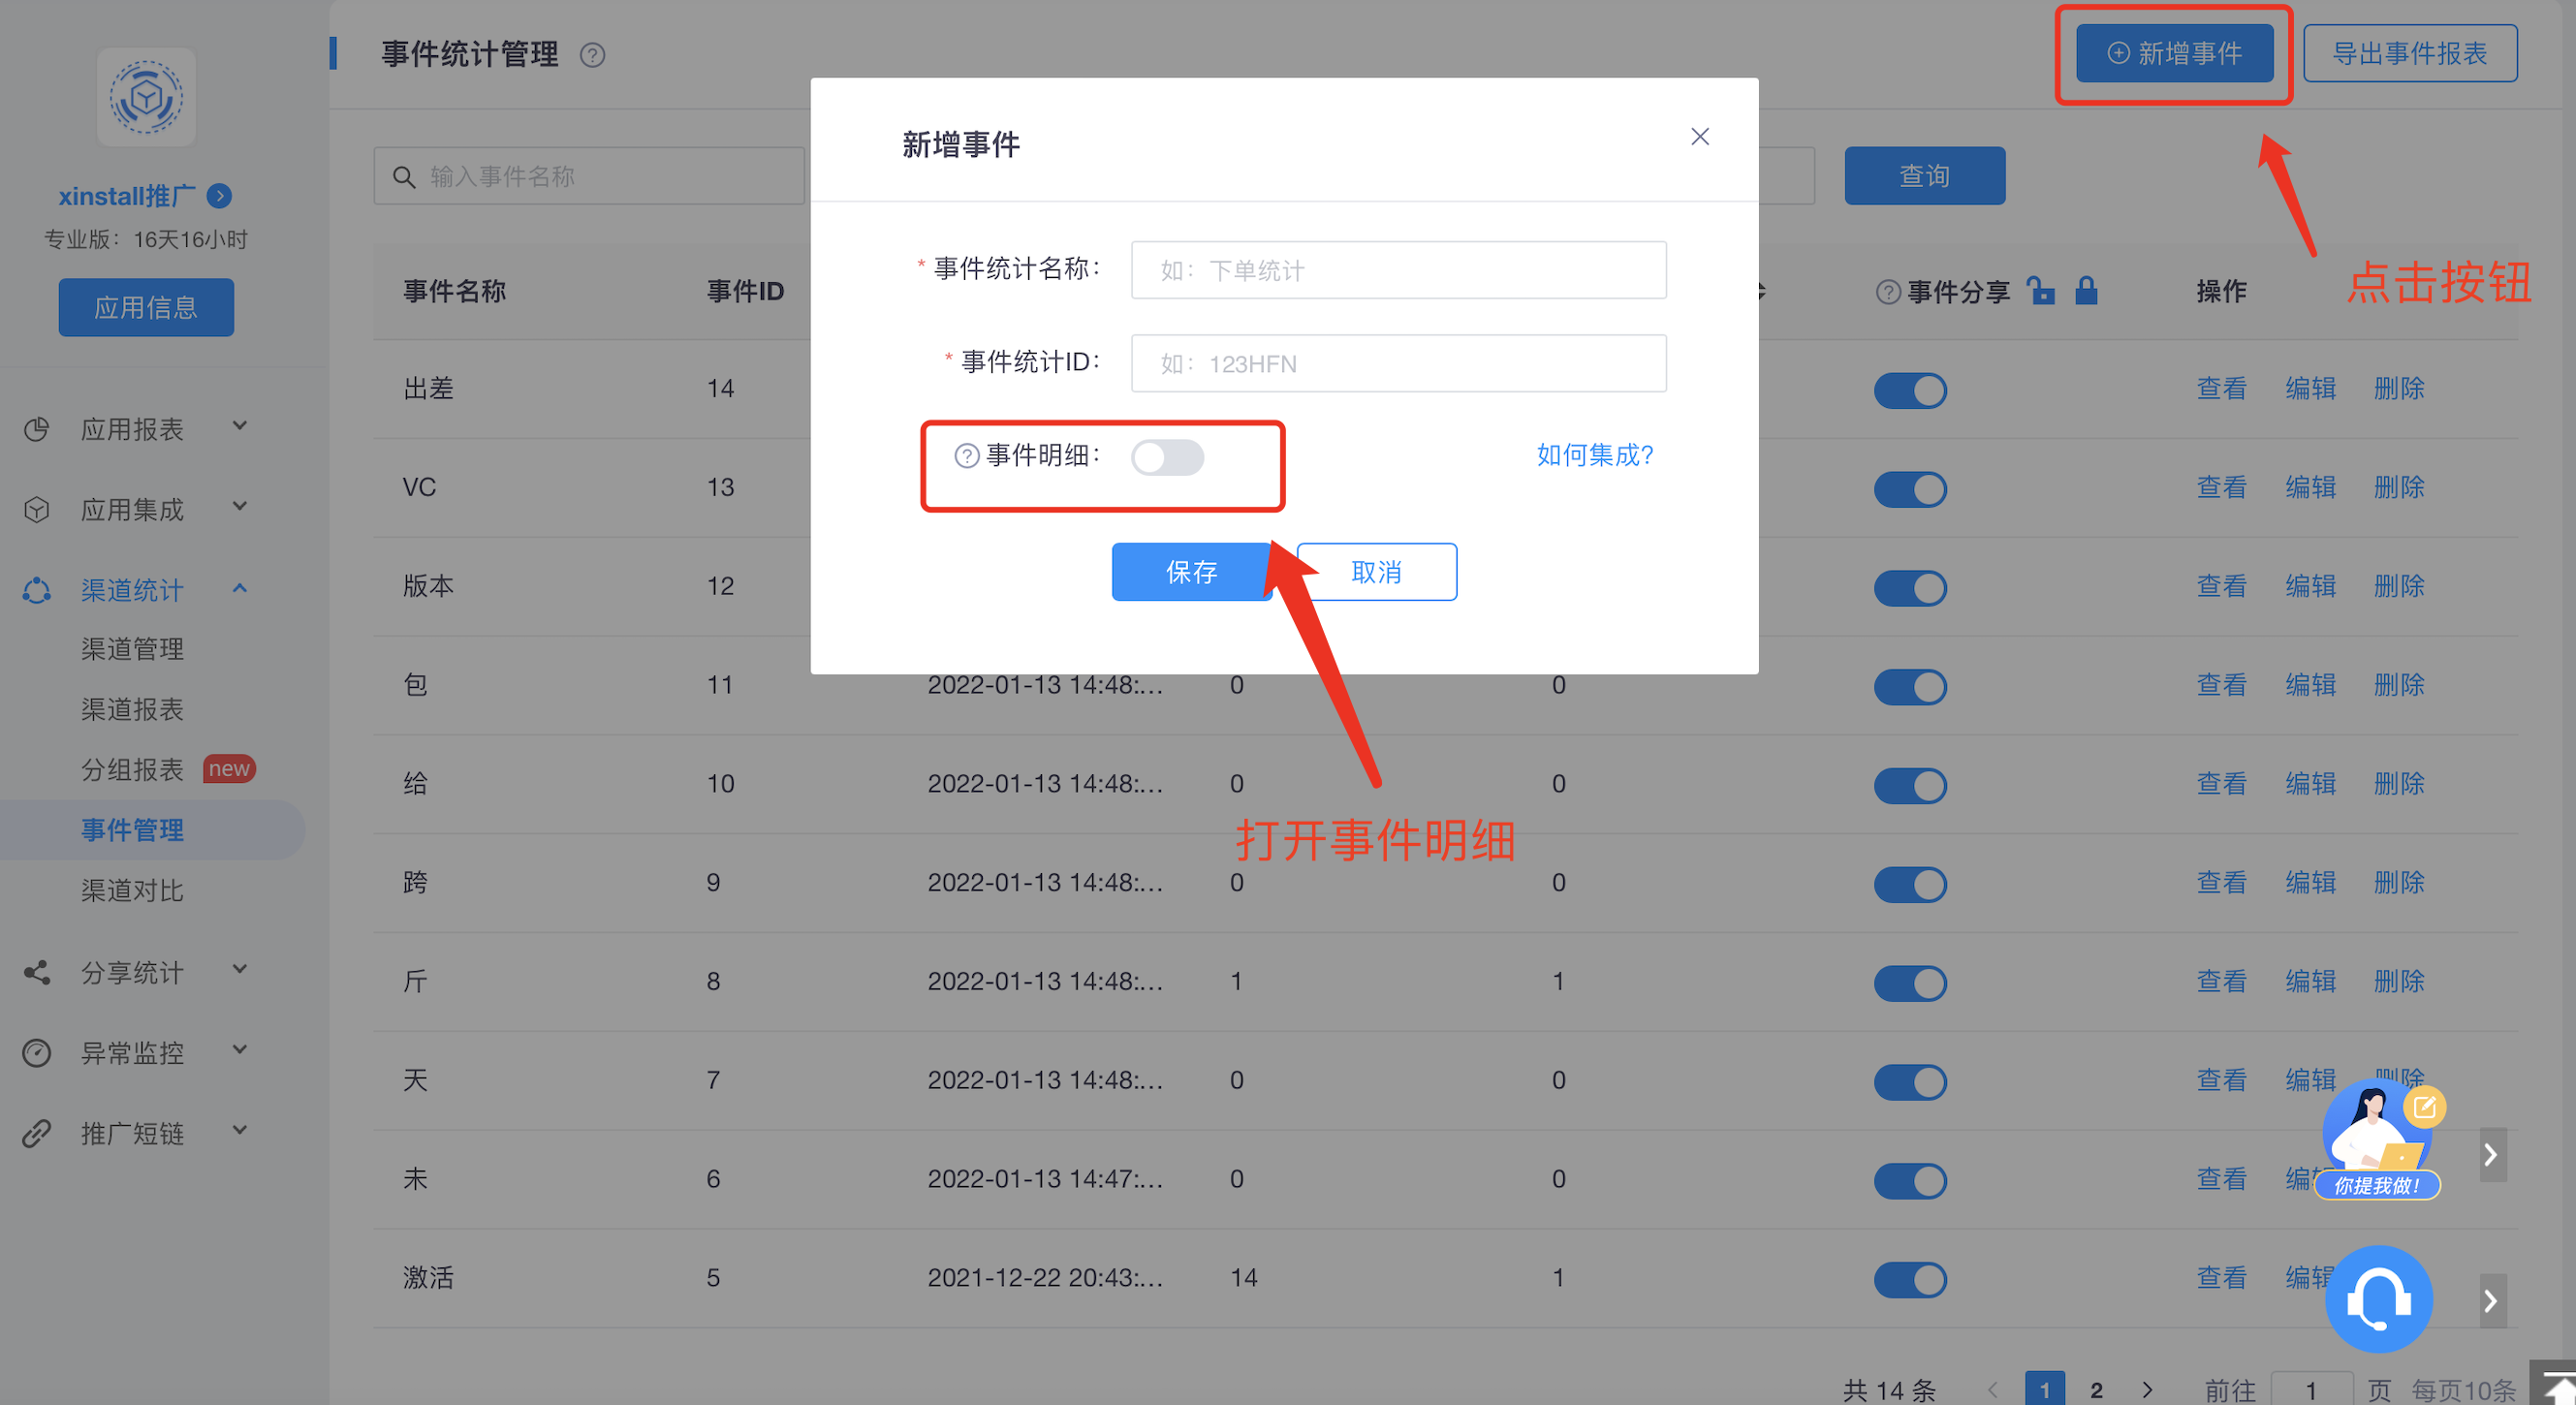Screen dimensions: 2576x1405
Task: Open 渠道管理 in the sidebar
Action: coord(132,649)
